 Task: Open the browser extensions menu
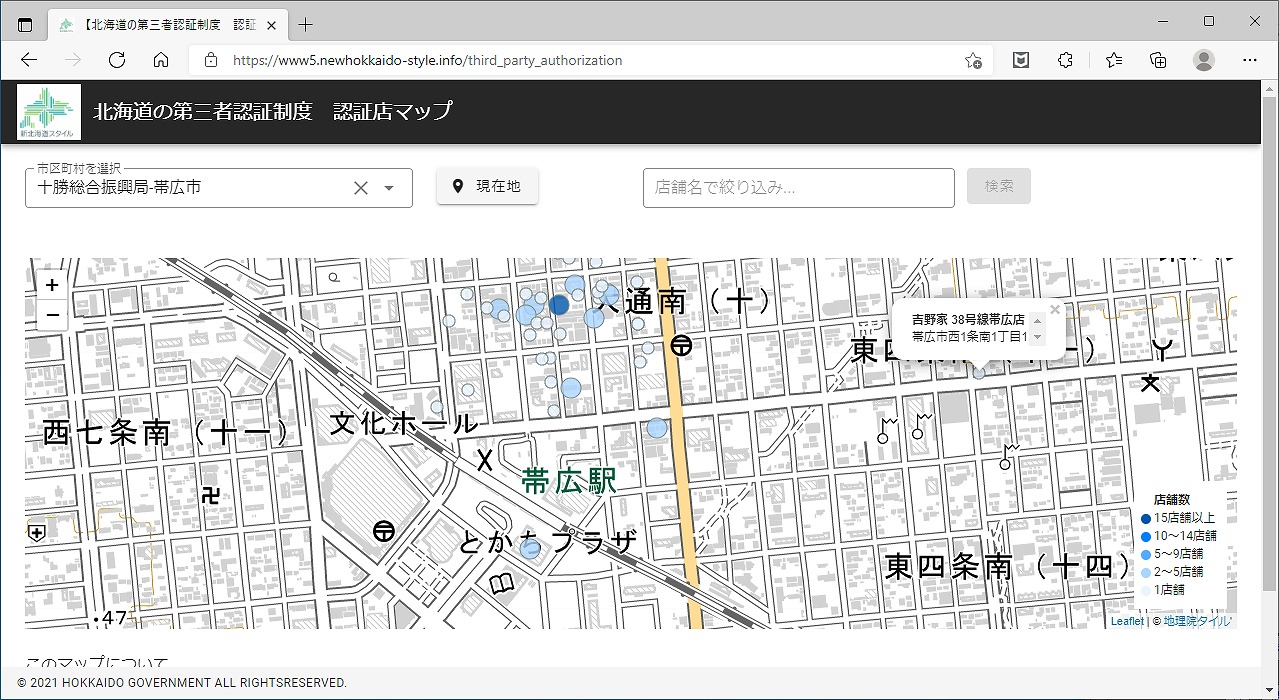coord(1065,60)
